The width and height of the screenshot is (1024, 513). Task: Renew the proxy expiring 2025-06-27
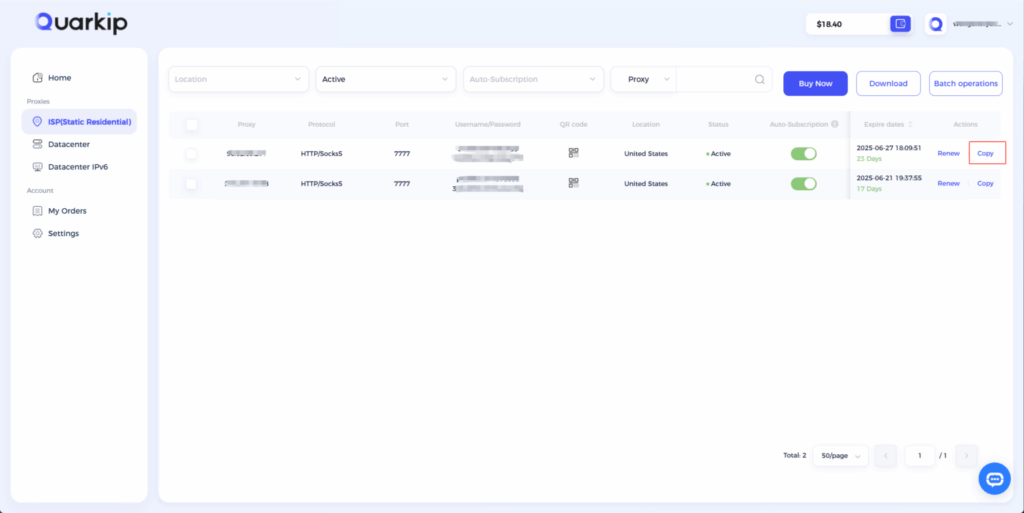(948, 153)
